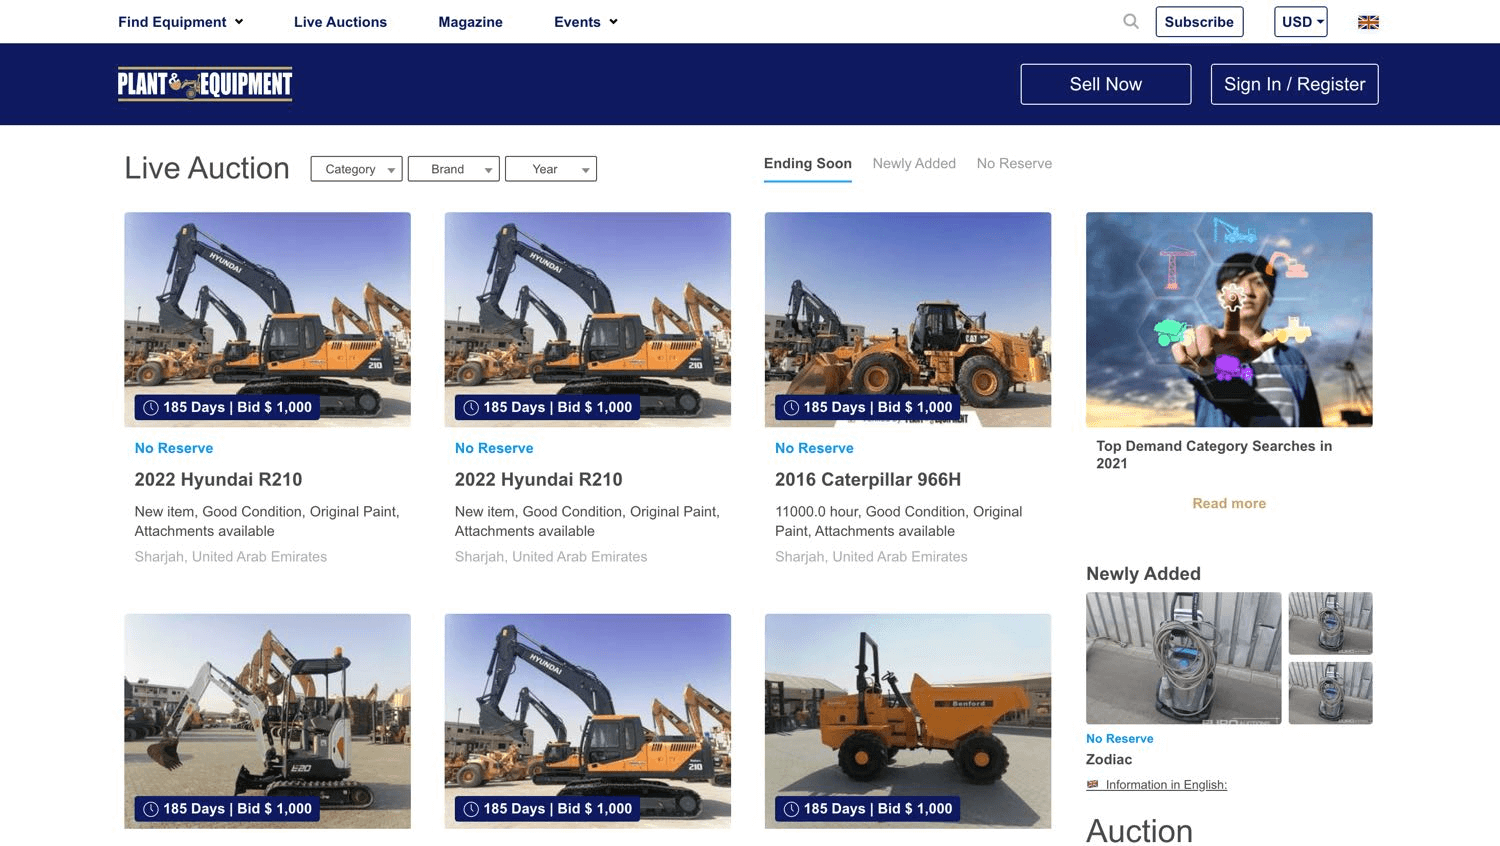Switch to the Newly Added tab
The width and height of the screenshot is (1500, 846).
[x=914, y=164]
